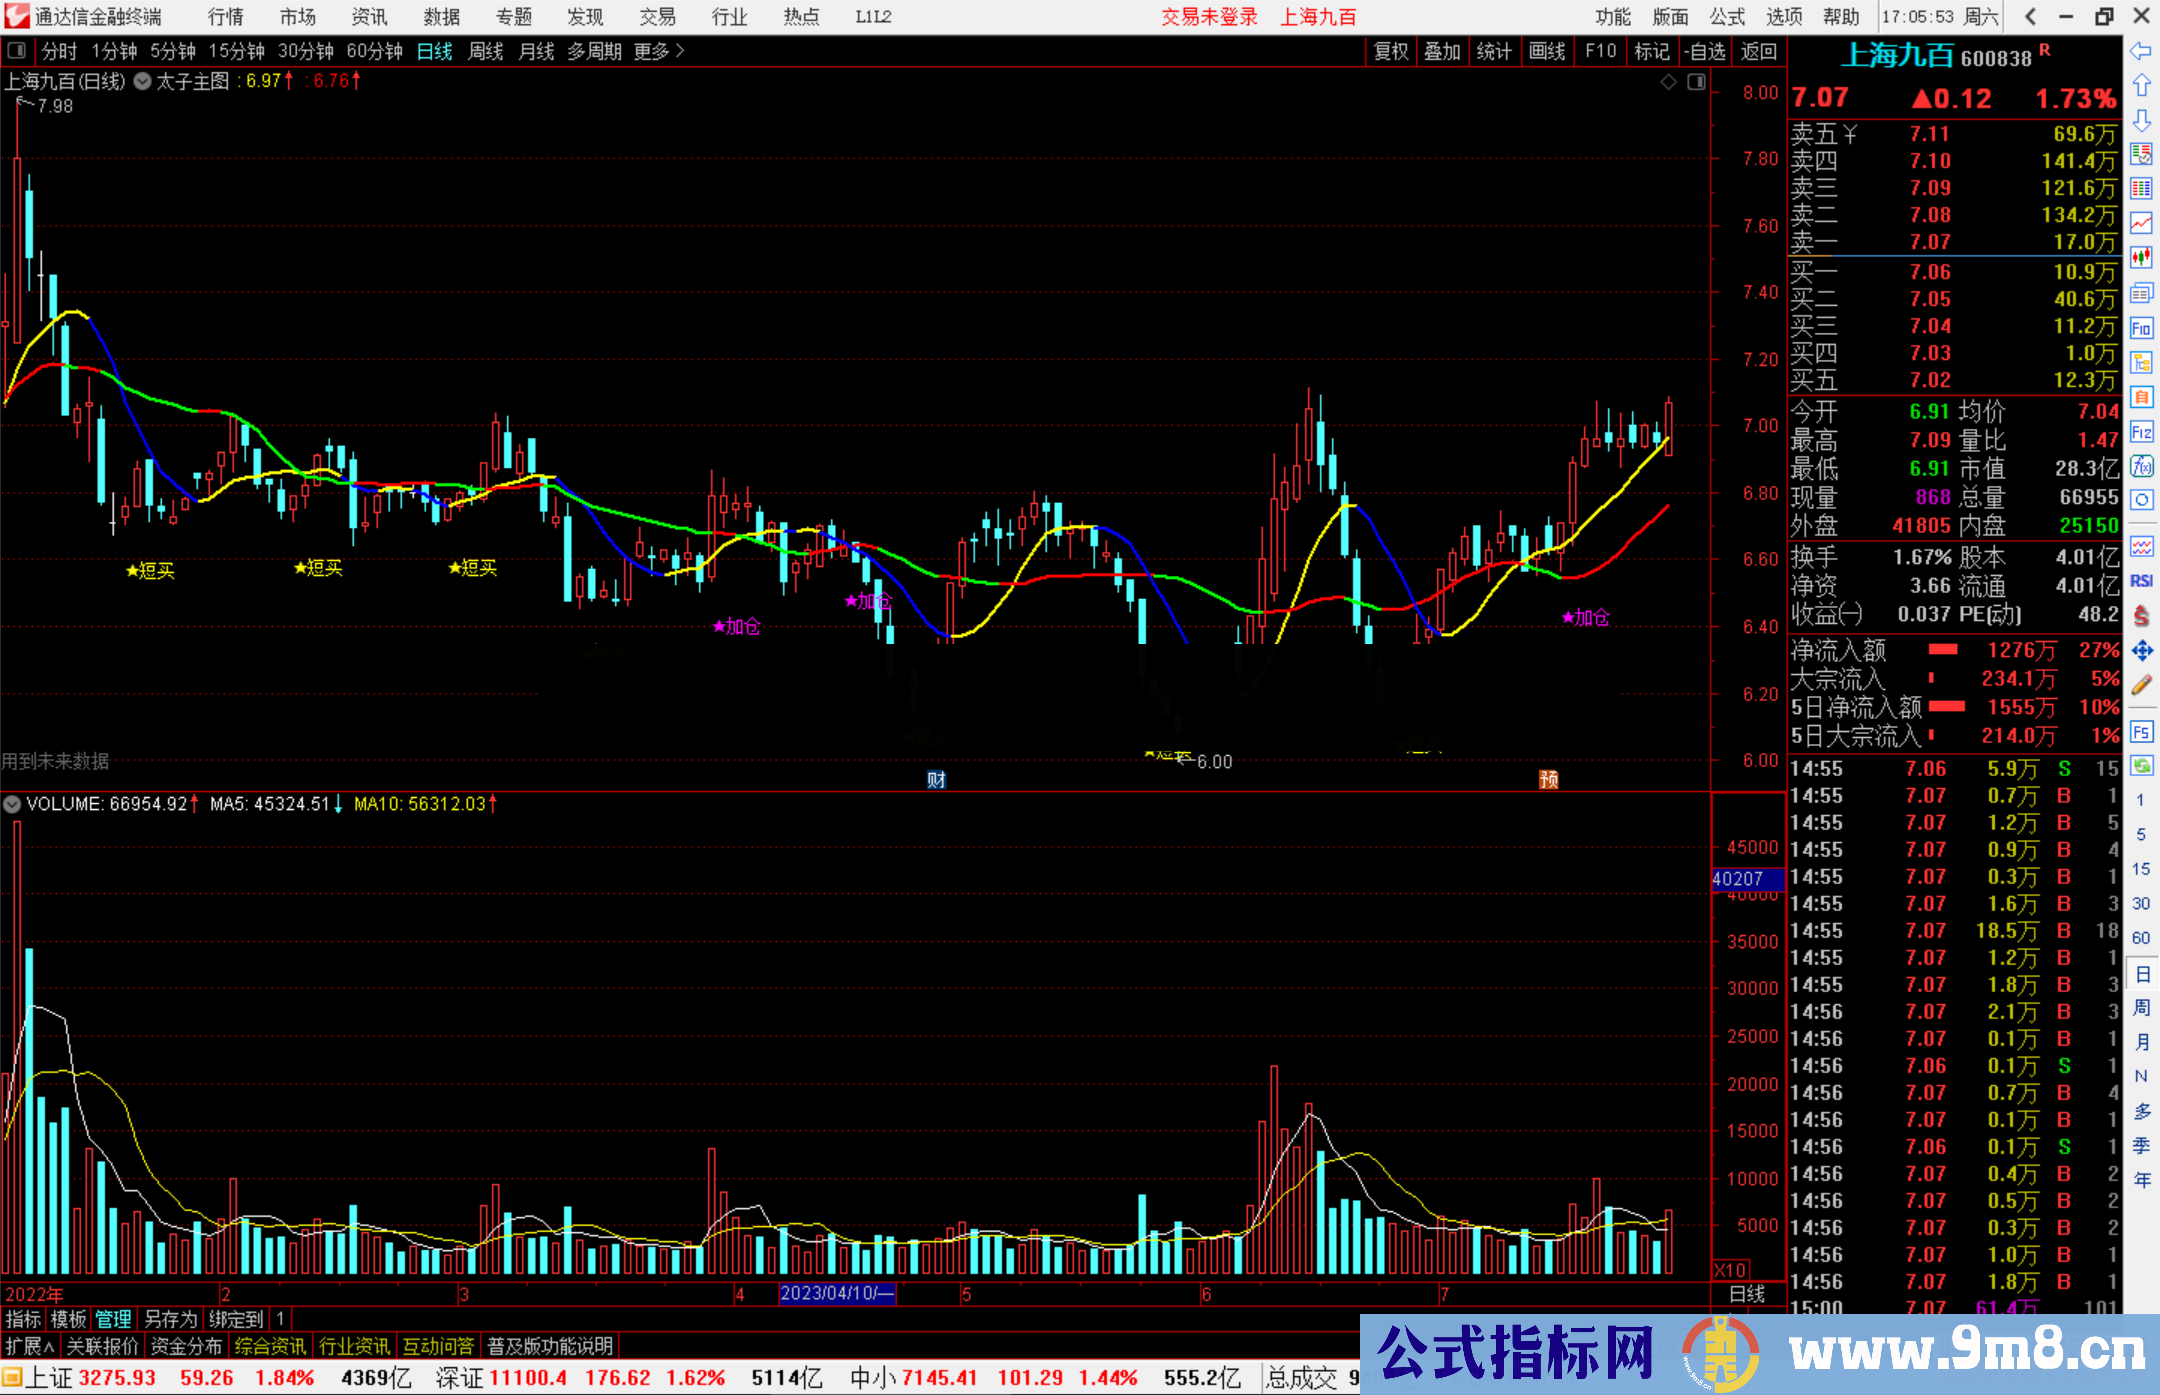Click the f(x) formula icon

pos(2141,466)
